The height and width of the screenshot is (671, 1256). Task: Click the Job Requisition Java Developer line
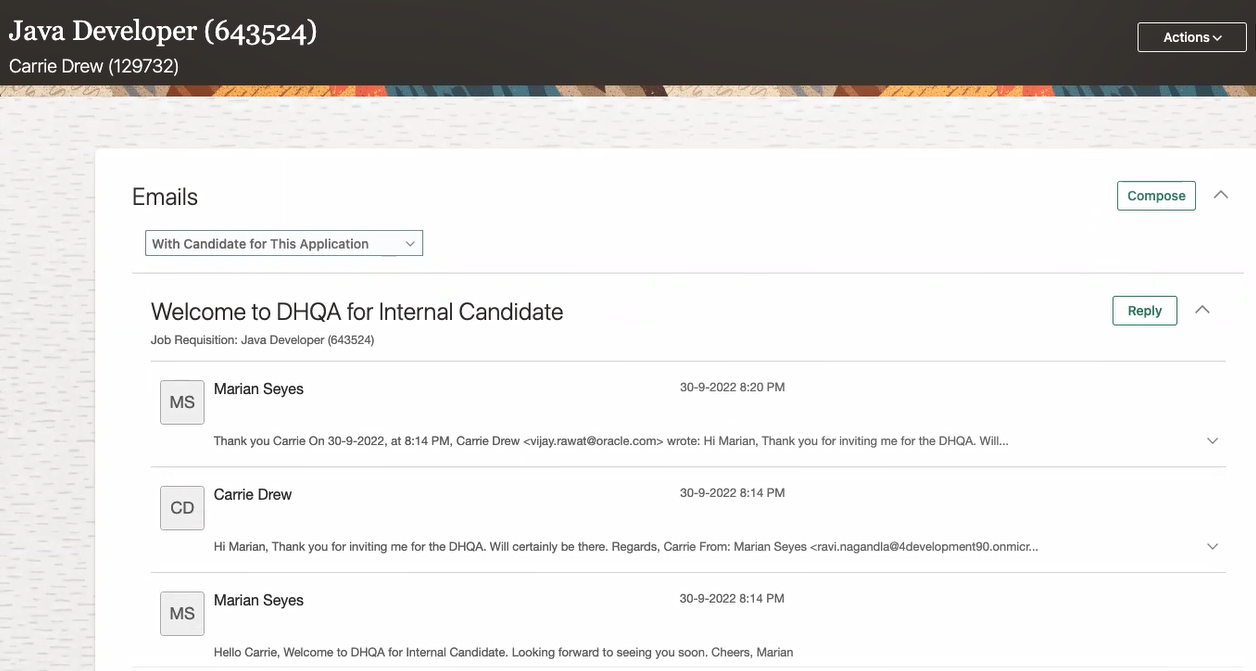click(262, 340)
